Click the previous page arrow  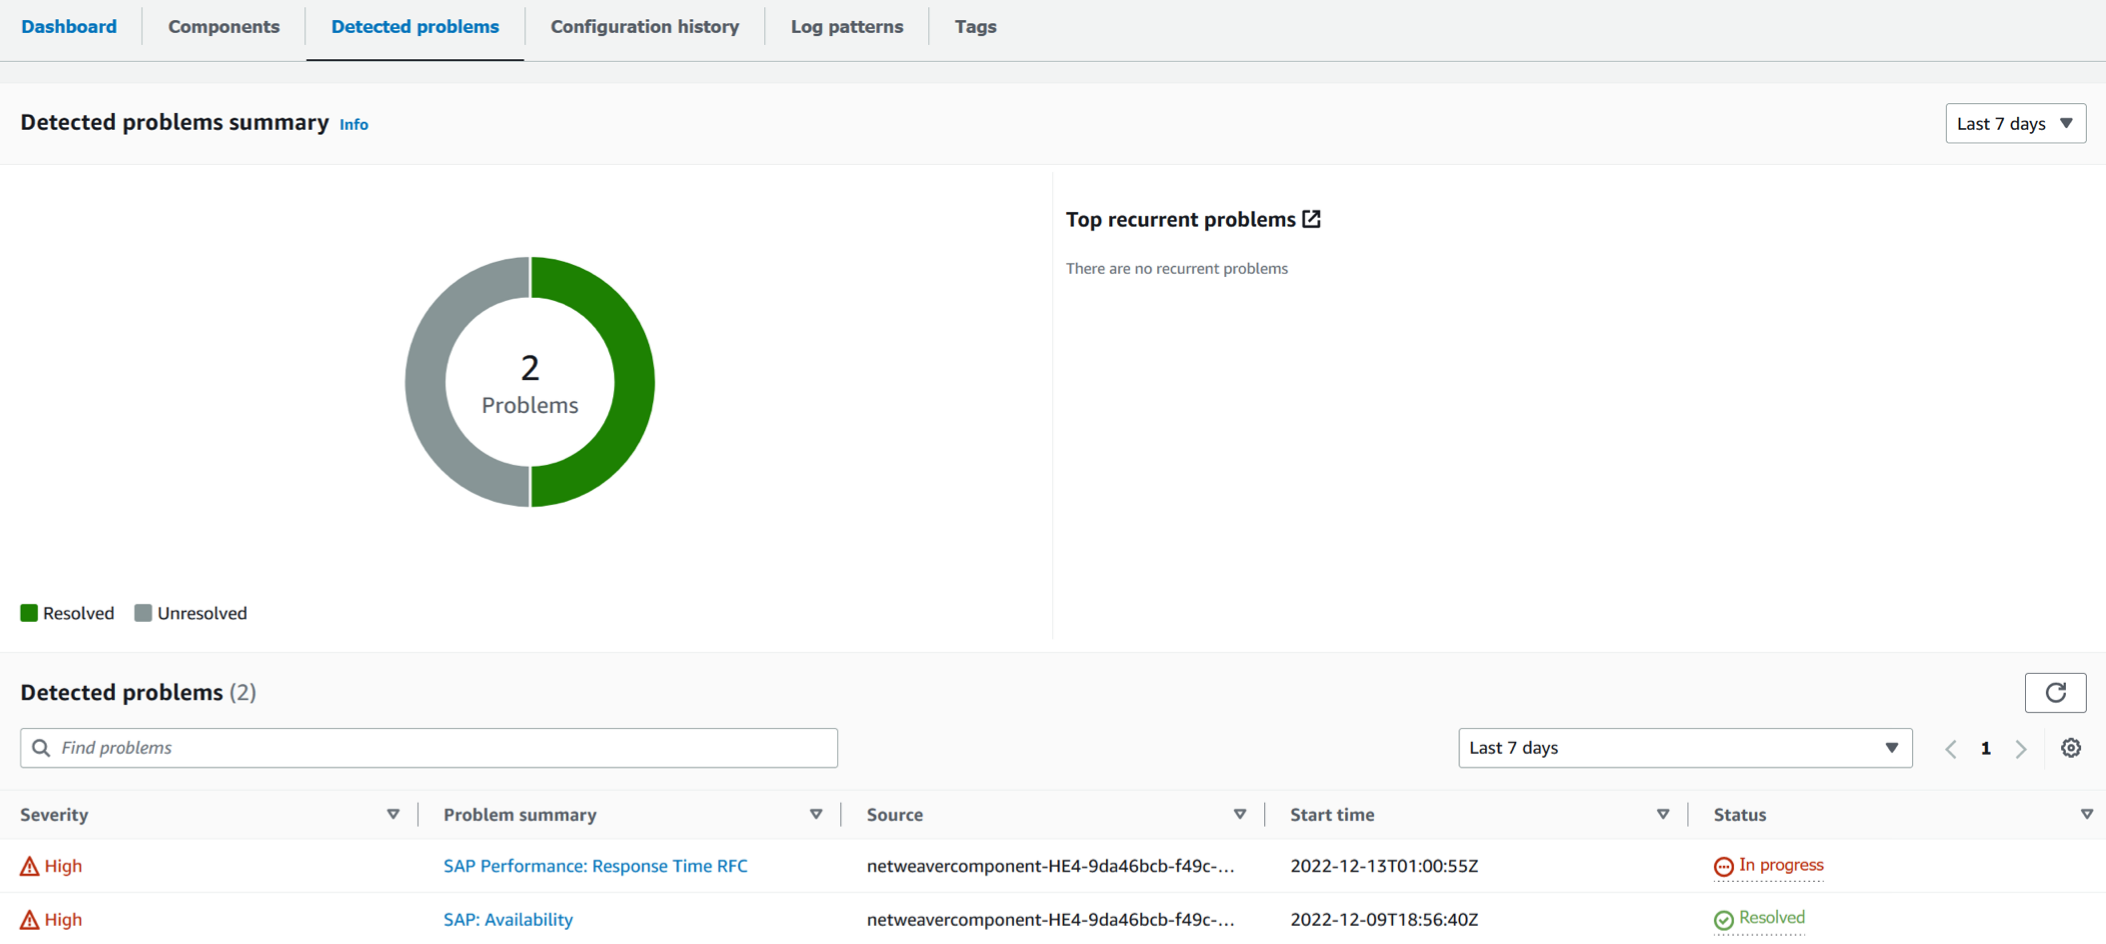click(1951, 748)
